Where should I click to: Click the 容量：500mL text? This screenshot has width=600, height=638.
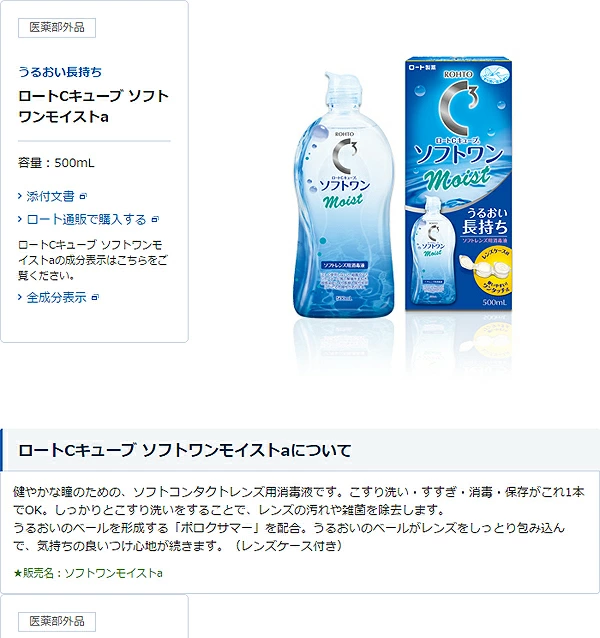click(x=56, y=163)
